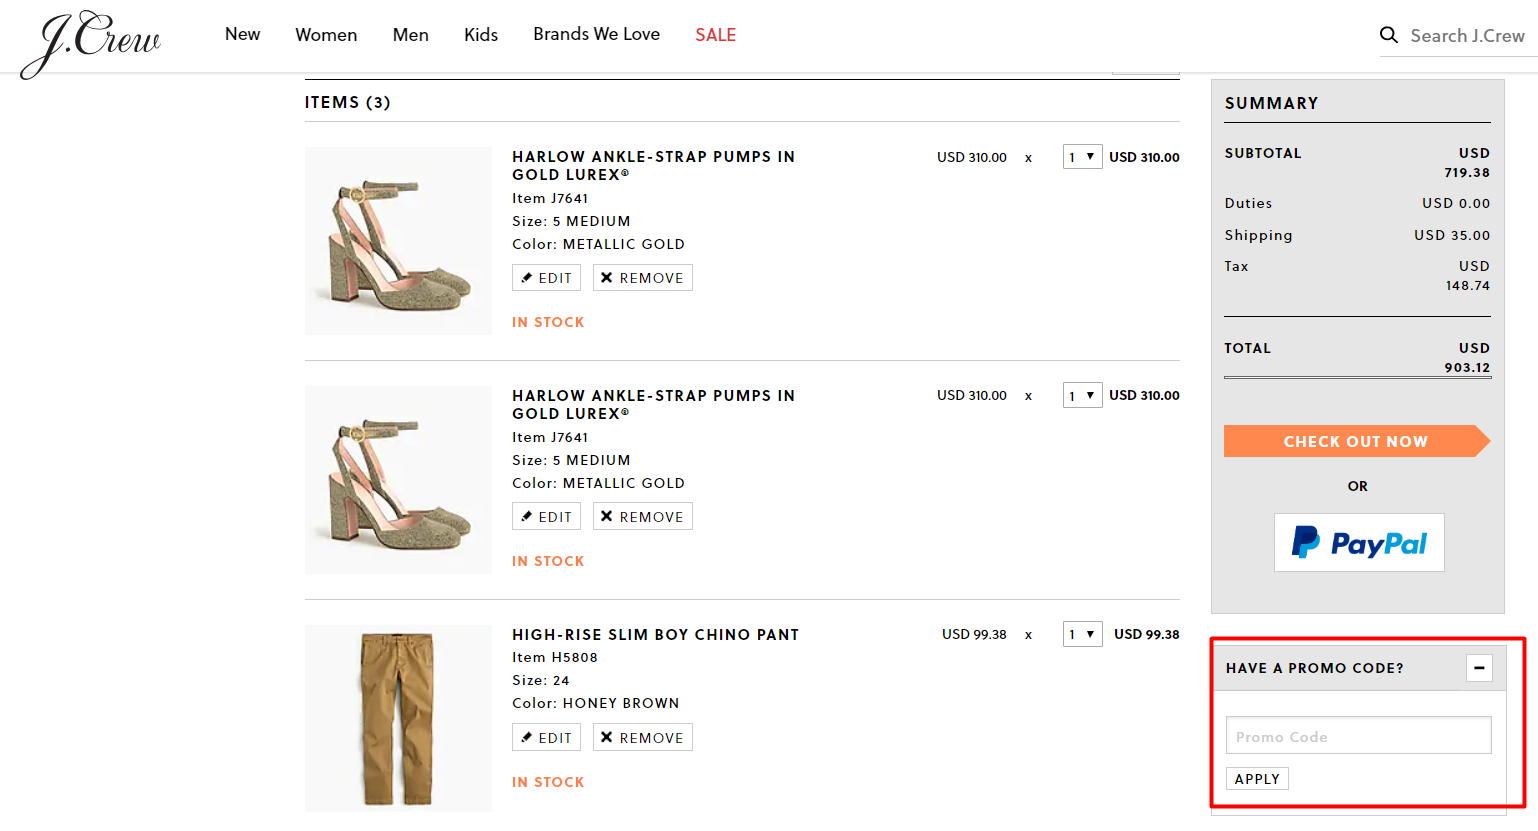Screen dimensions: 1538x831
Task: Open the Women menu
Action: pos(326,35)
